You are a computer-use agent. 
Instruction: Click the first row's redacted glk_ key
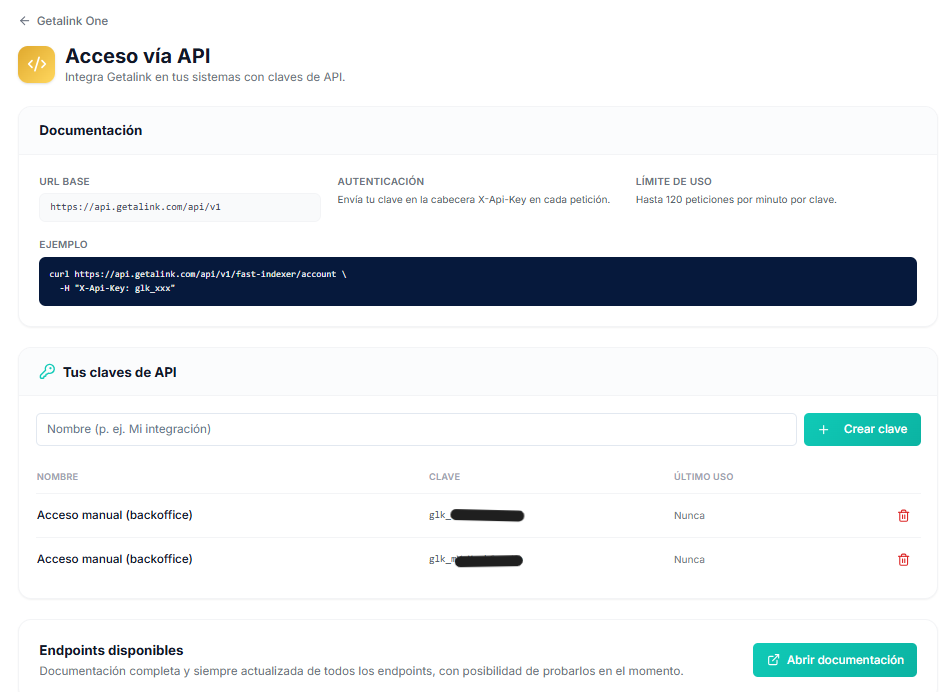click(x=477, y=515)
